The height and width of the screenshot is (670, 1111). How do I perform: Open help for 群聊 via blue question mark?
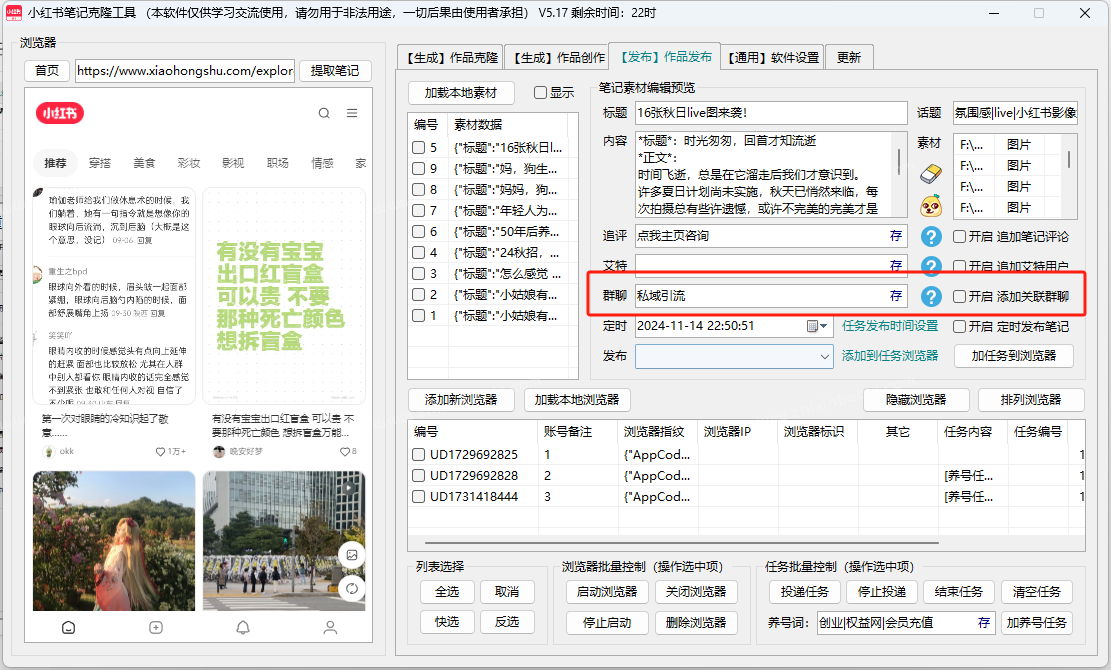tap(931, 297)
